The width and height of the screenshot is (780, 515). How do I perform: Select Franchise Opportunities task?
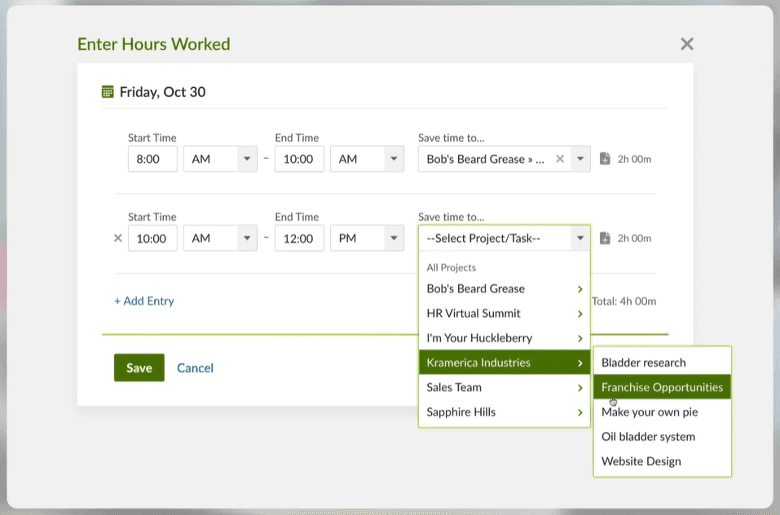tap(662, 387)
